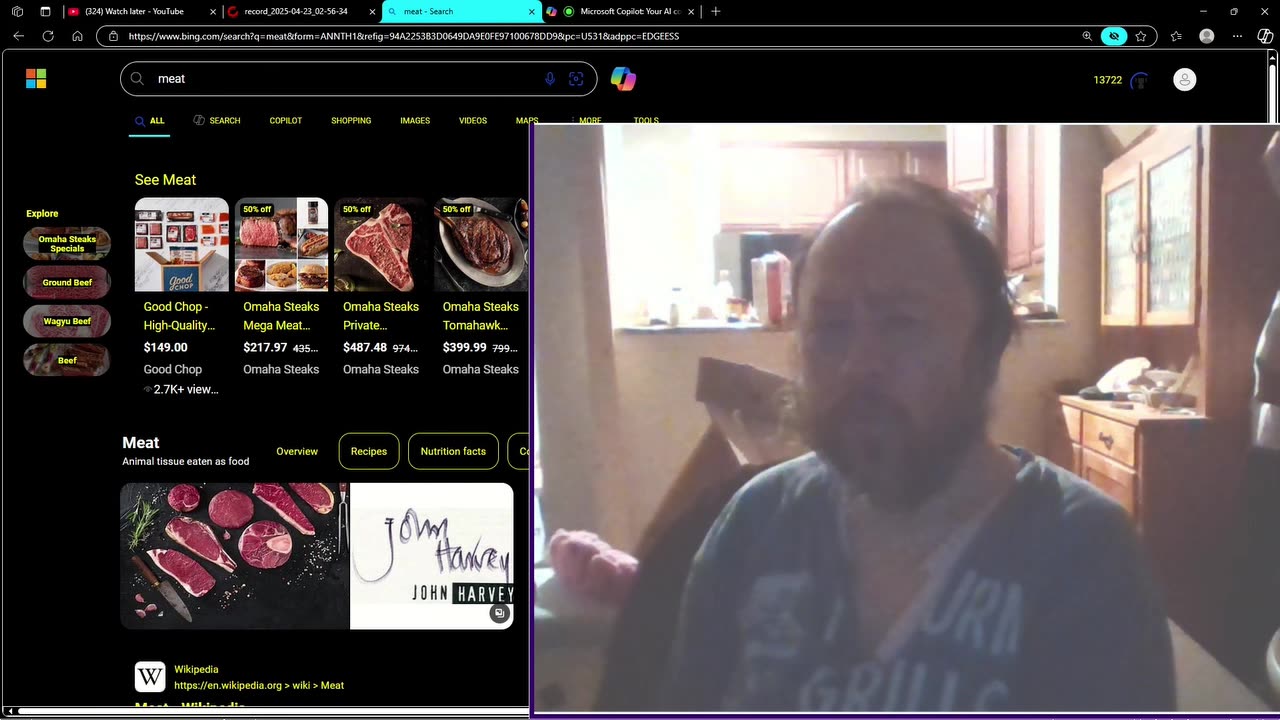Screen dimensions: 1280x720
Task: Open Omaha Steaks Mega Meat link
Action: point(281,316)
